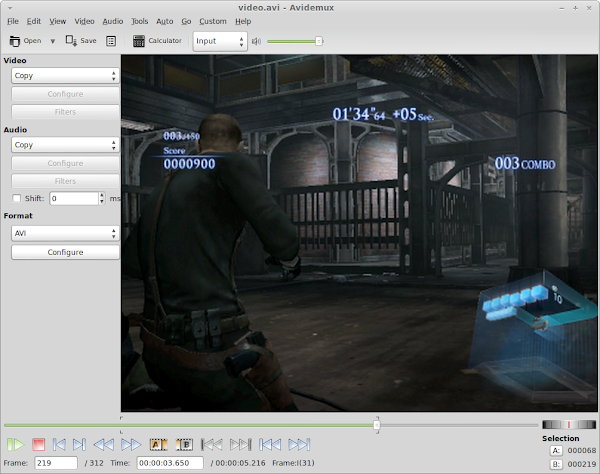Open the Help menu
Viewport: 600px width, 474px height.
(x=243, y=21)
